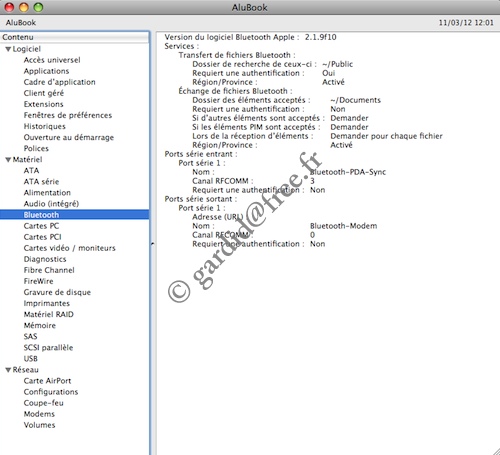Screen dimensions: 500x455
Task: Click Bluetooth version value 2.1.9f10
Action: point(320,37)
